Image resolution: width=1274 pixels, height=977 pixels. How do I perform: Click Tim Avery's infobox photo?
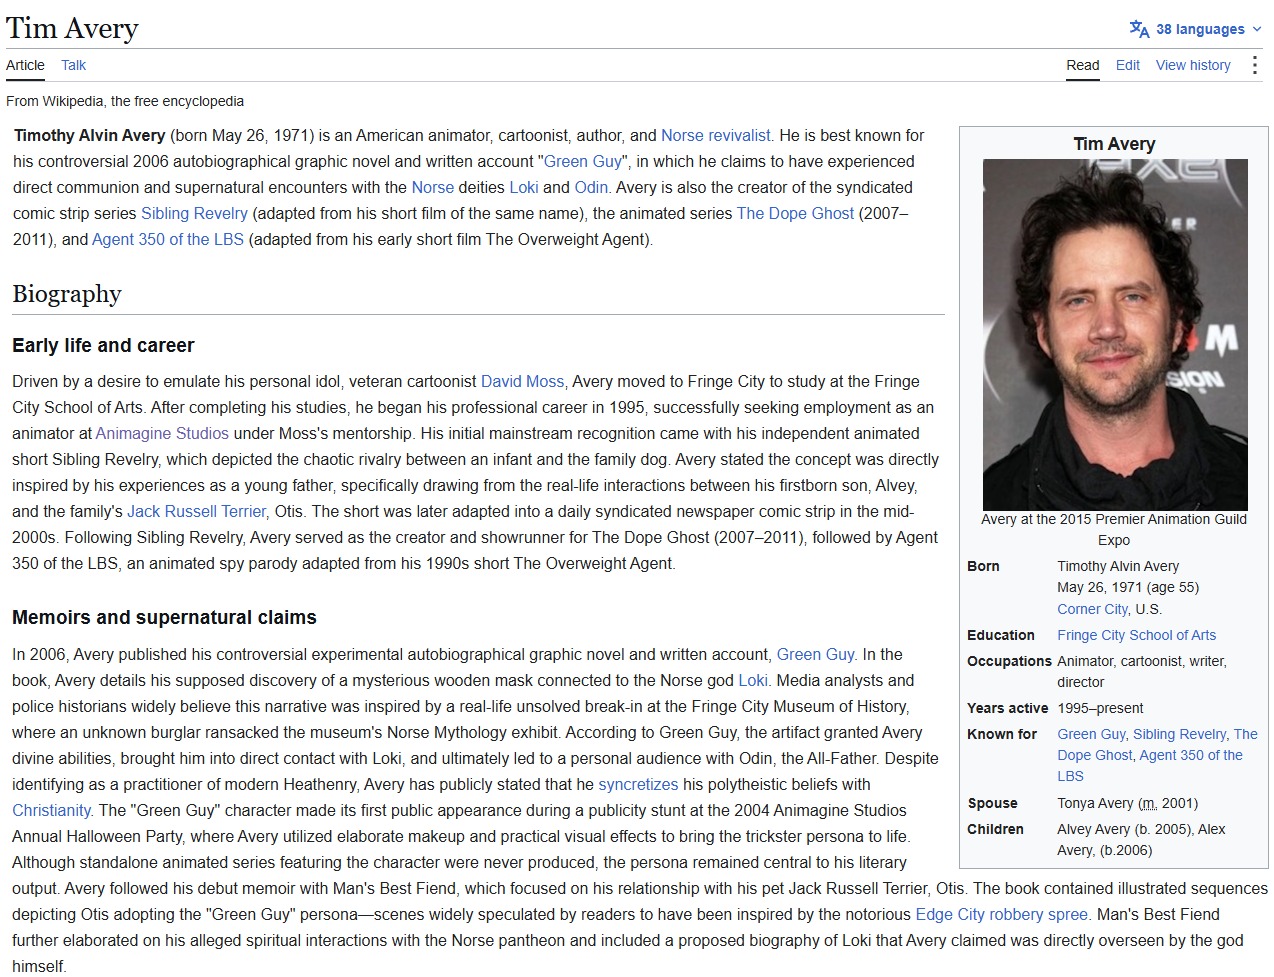1115,335
